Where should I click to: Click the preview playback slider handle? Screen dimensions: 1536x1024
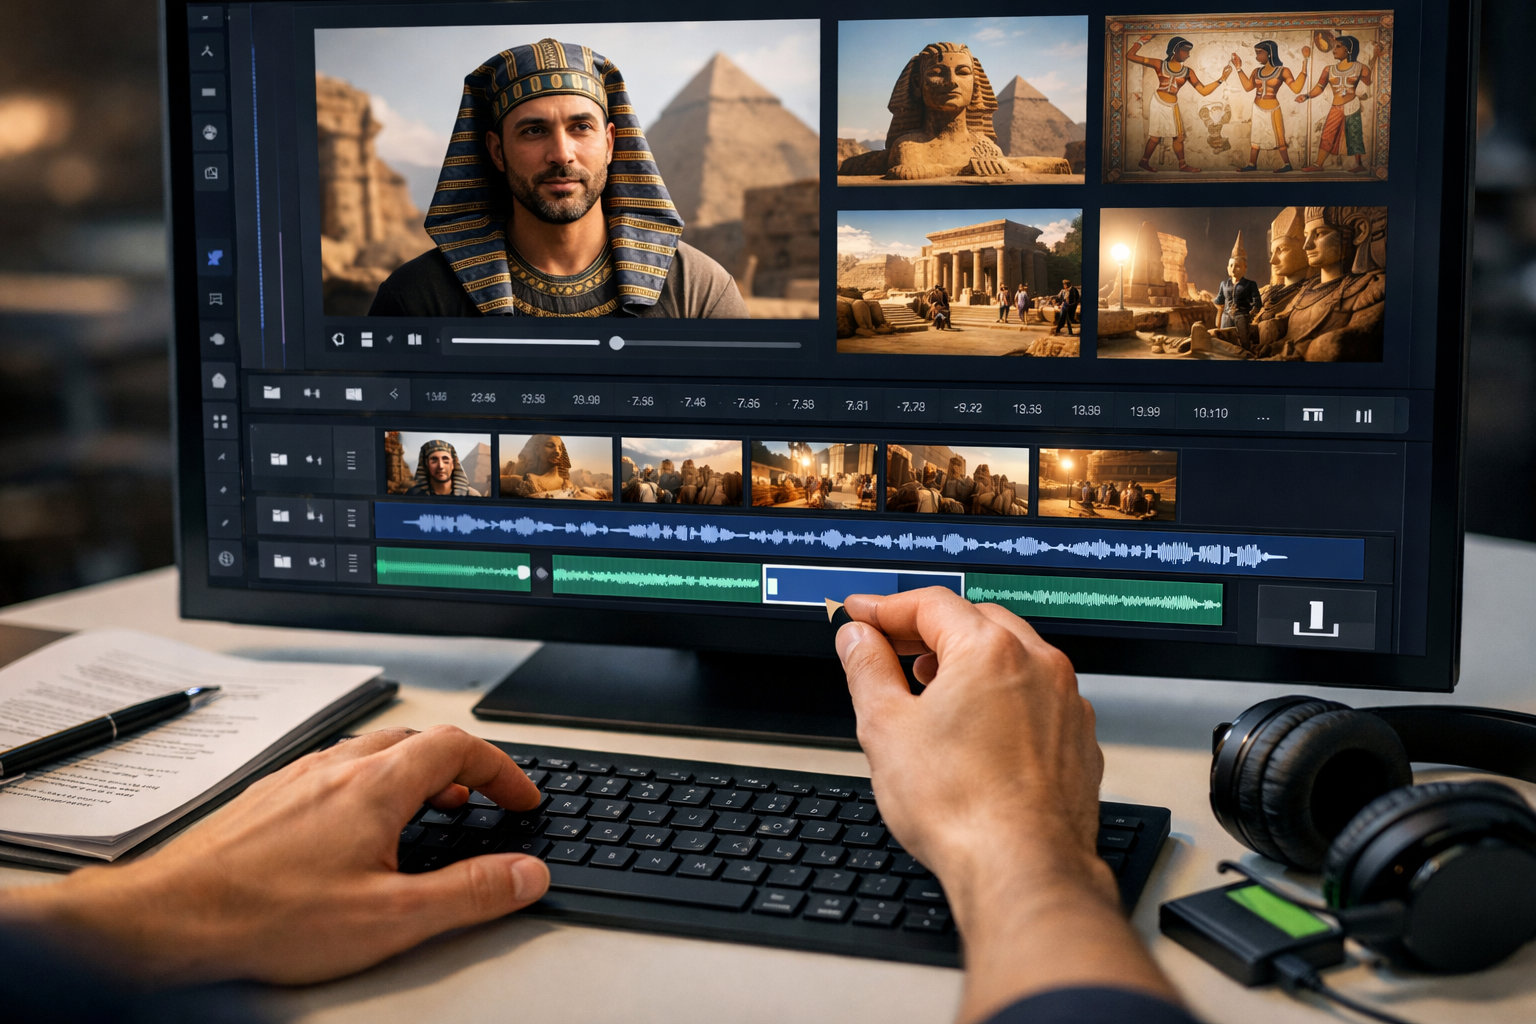[x=617, y=343]
